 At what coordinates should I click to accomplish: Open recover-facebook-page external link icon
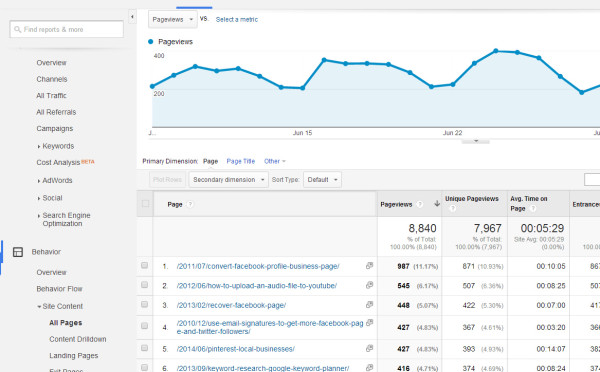coord(369,305)
